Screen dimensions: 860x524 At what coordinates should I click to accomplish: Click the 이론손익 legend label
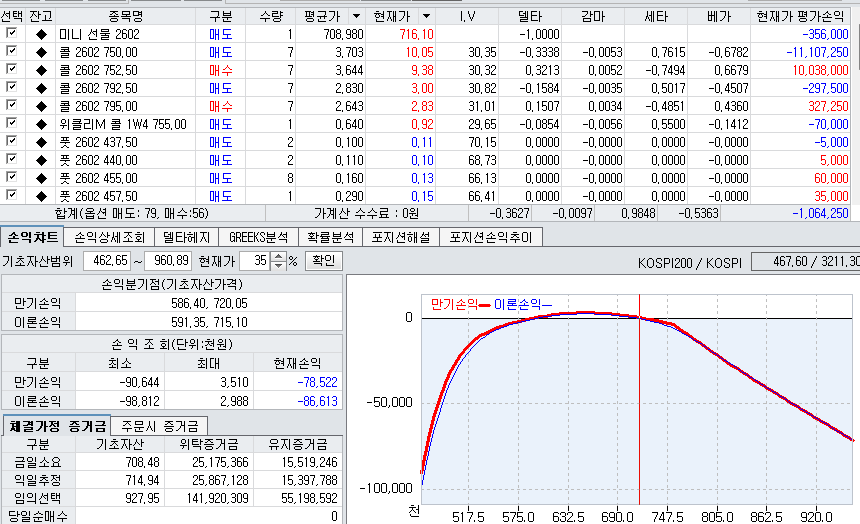click(517, 305)
